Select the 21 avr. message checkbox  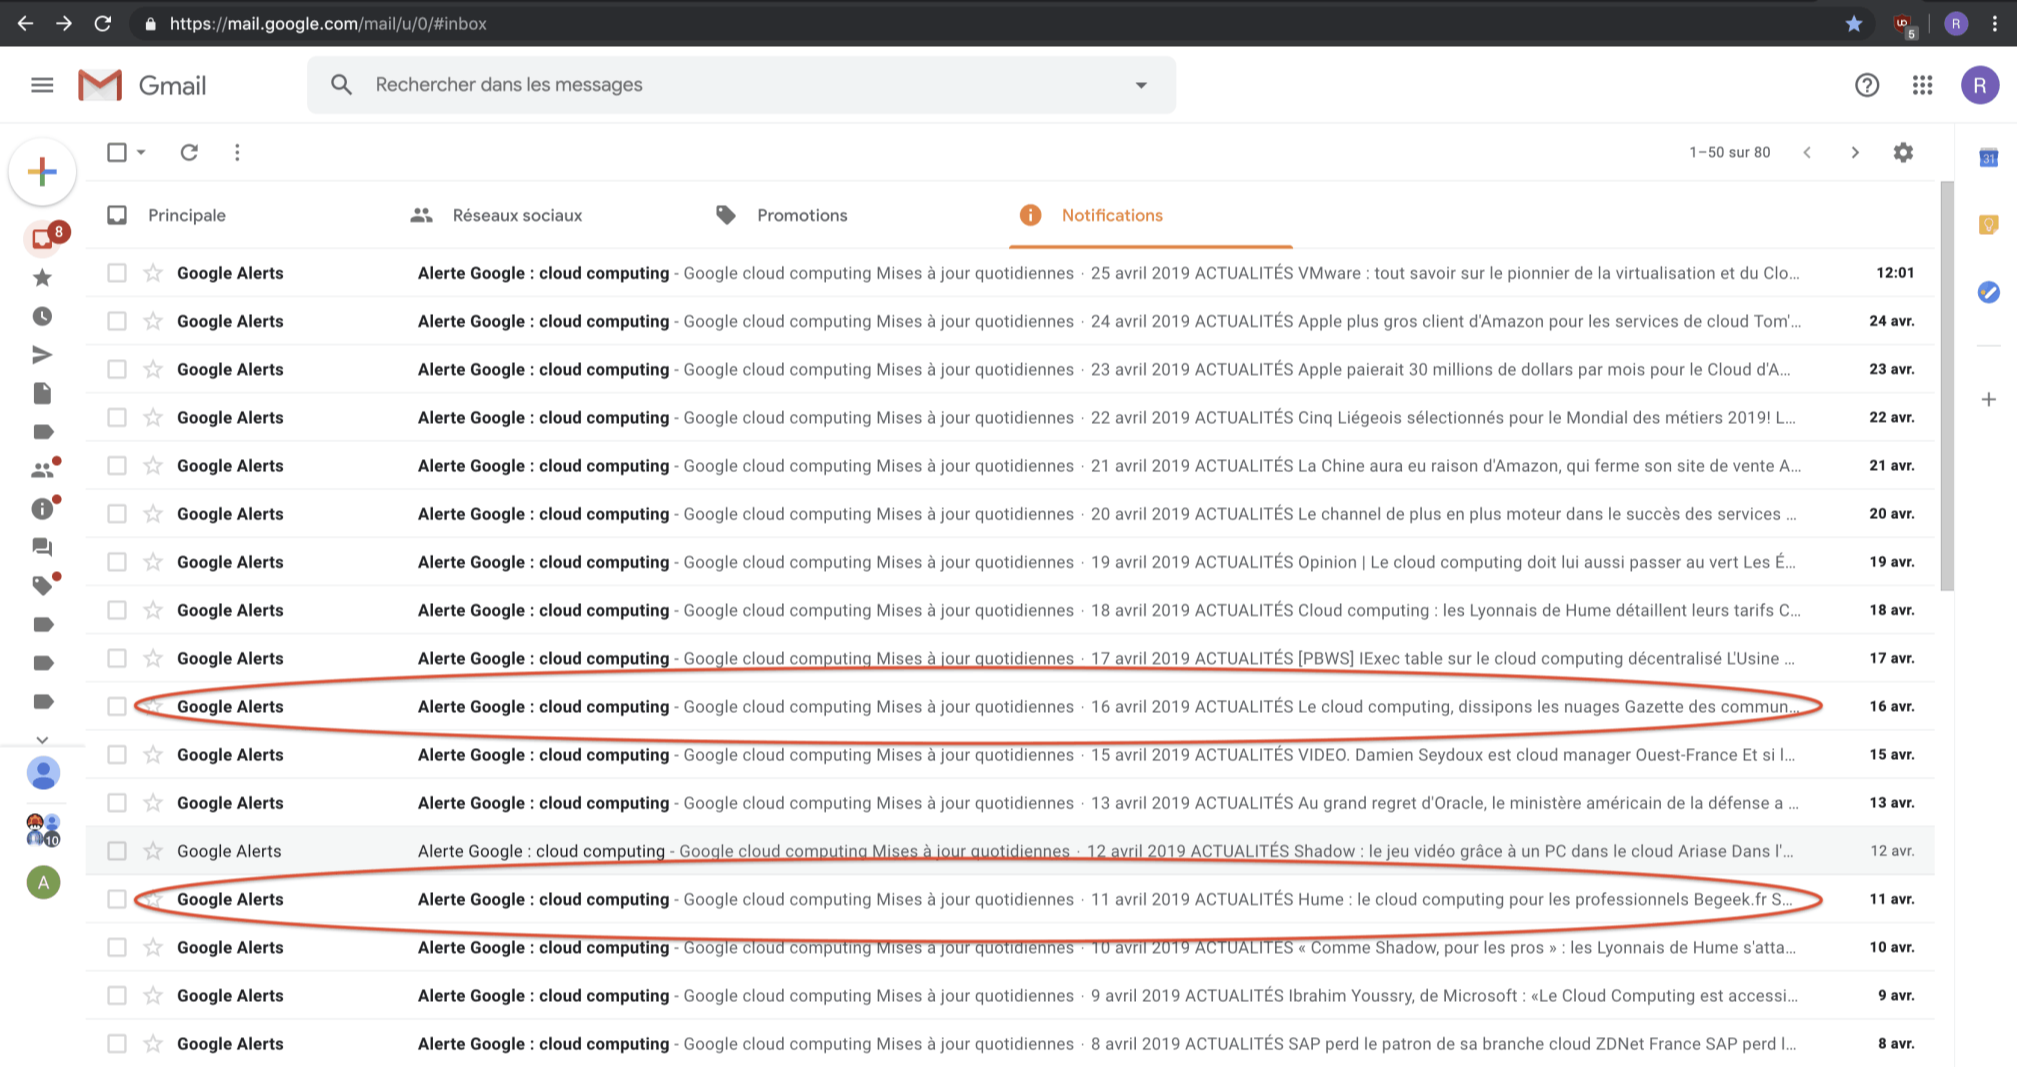[x=117, y=465]
